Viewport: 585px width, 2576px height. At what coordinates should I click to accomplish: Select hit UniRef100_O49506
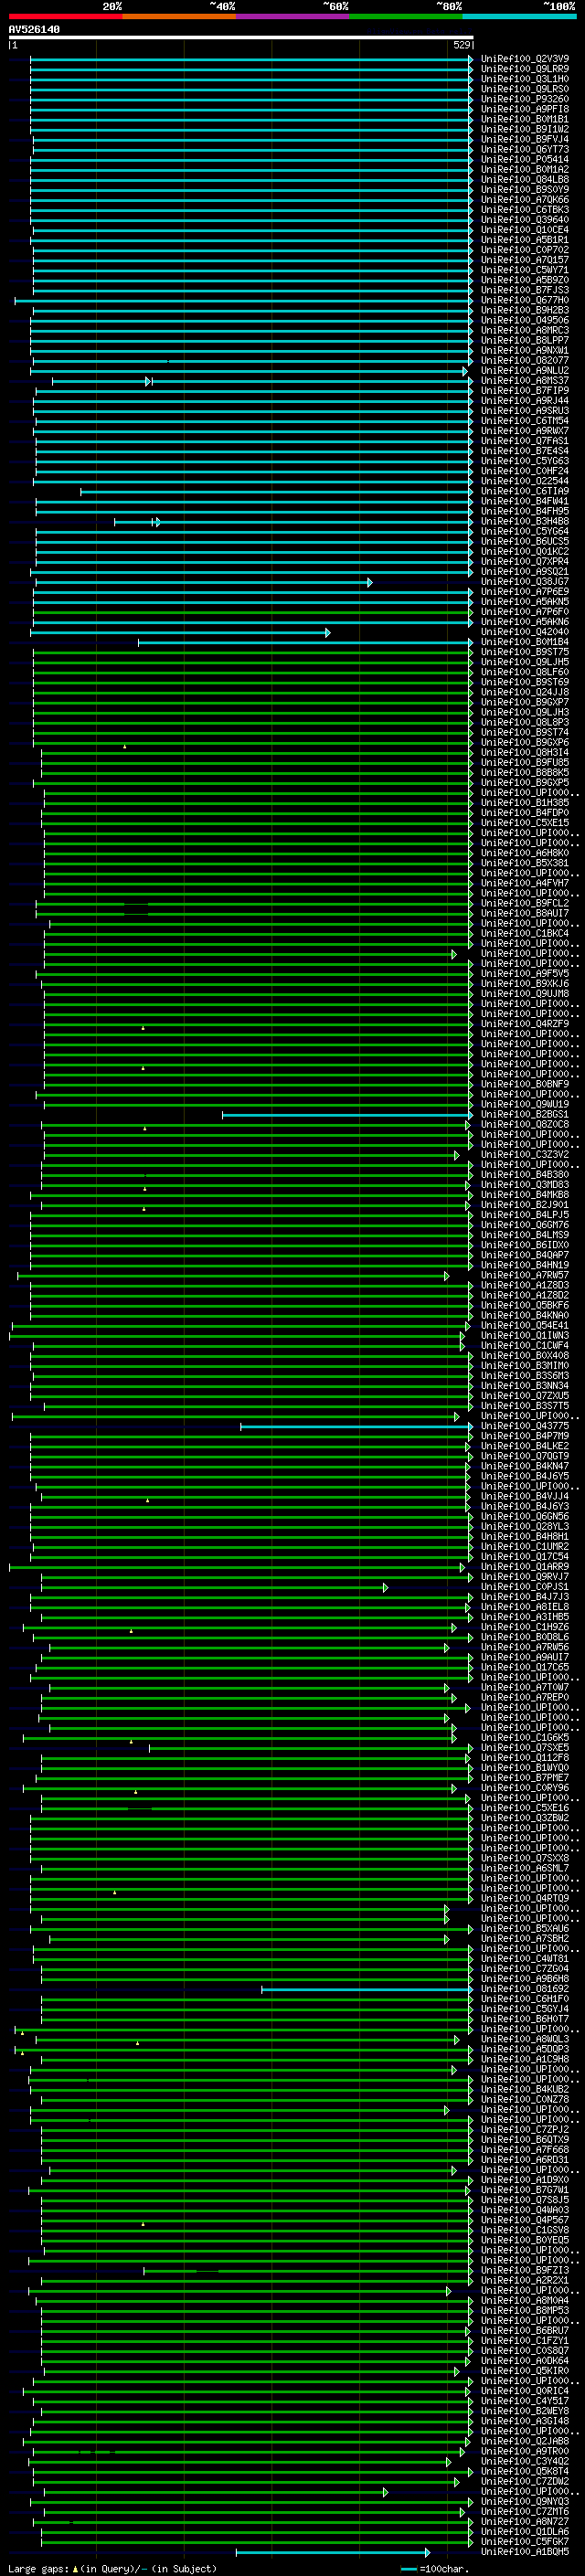(x=525, y=320)
